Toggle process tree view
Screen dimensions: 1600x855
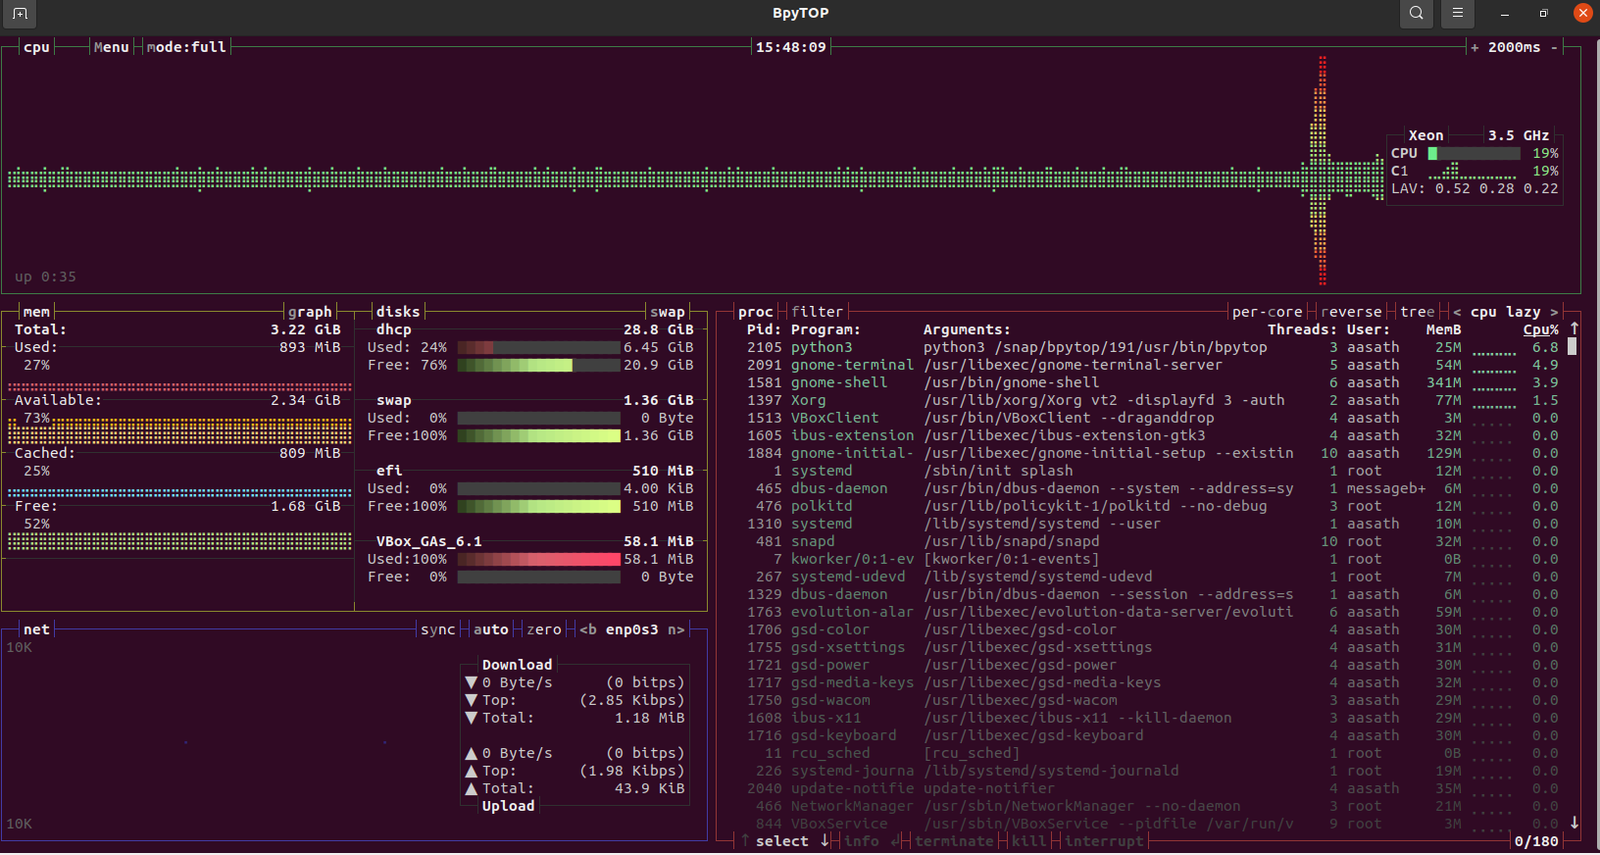[x=1417, y=312]
